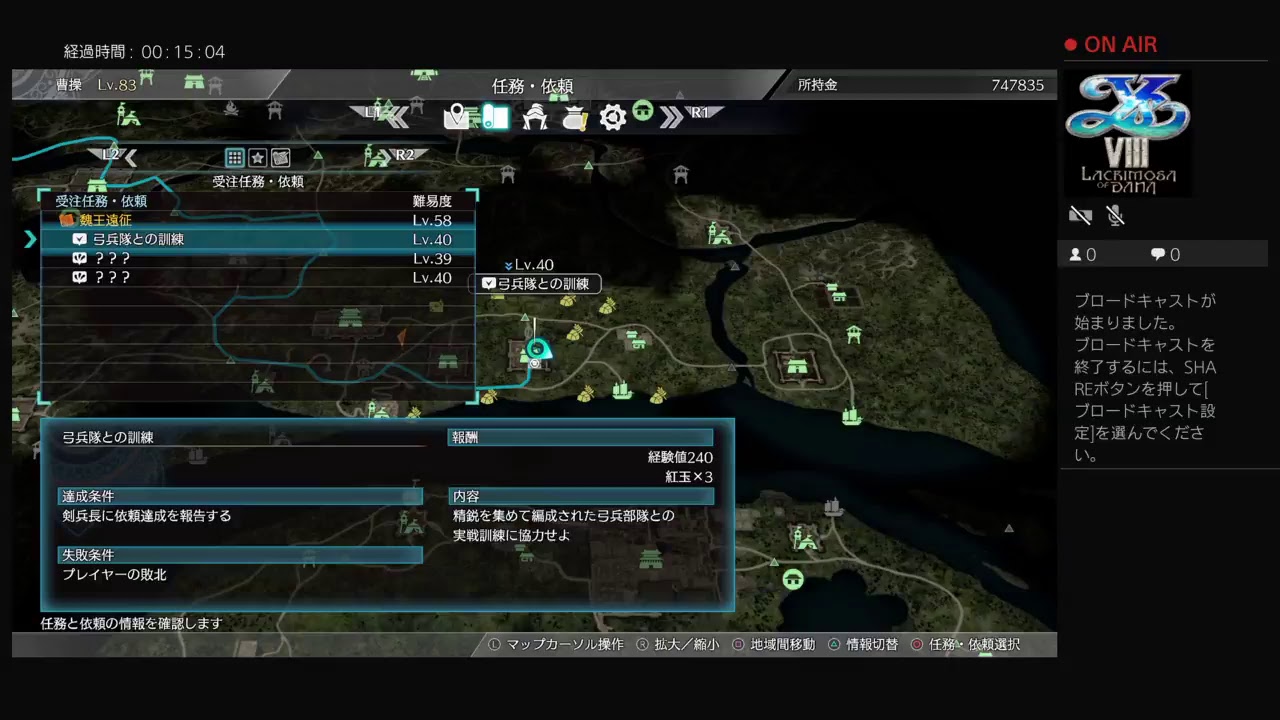This screenshot has height=720, width=1280.
Task: Click the 弓兵隊との訓練 map tooltip label
Action: tap(536, 284)
